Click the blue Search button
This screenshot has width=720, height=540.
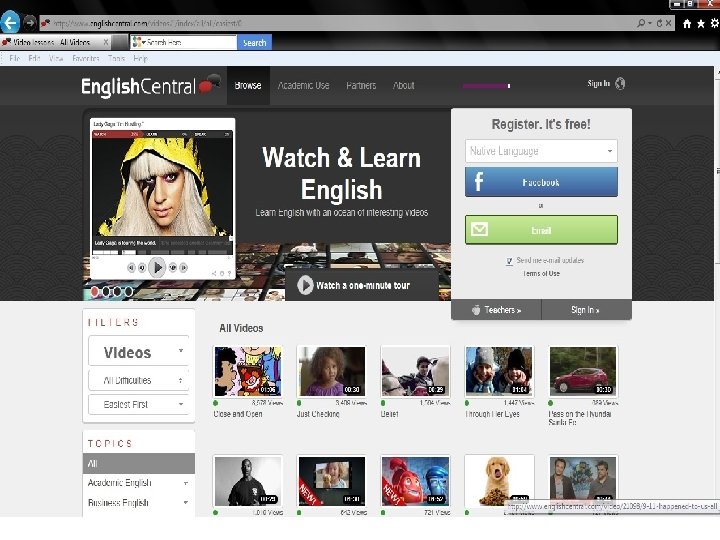pyautogui.click(x=254, y=42)
